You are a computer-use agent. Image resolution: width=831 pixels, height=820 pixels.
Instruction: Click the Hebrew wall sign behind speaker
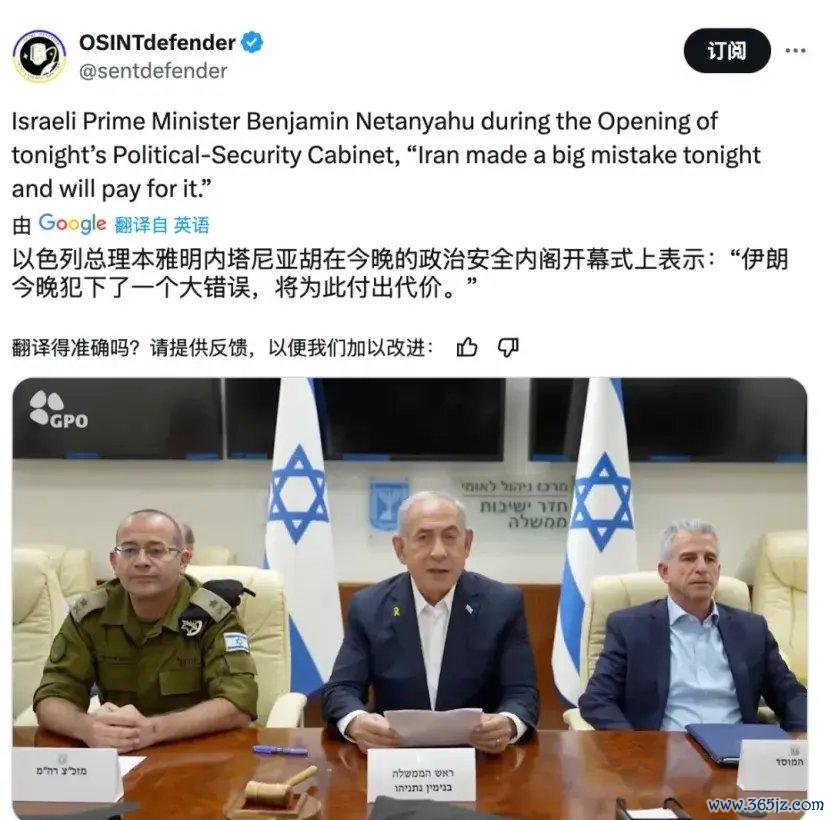[514, 504]
